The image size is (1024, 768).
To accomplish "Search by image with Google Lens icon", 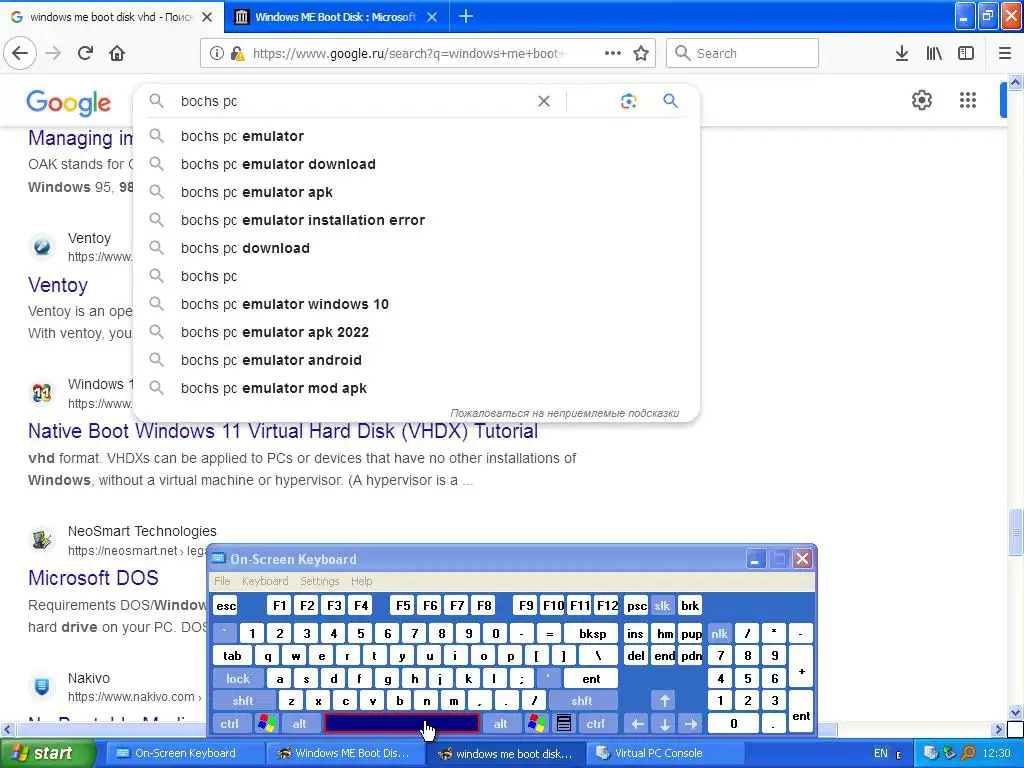I will point(628,101).
